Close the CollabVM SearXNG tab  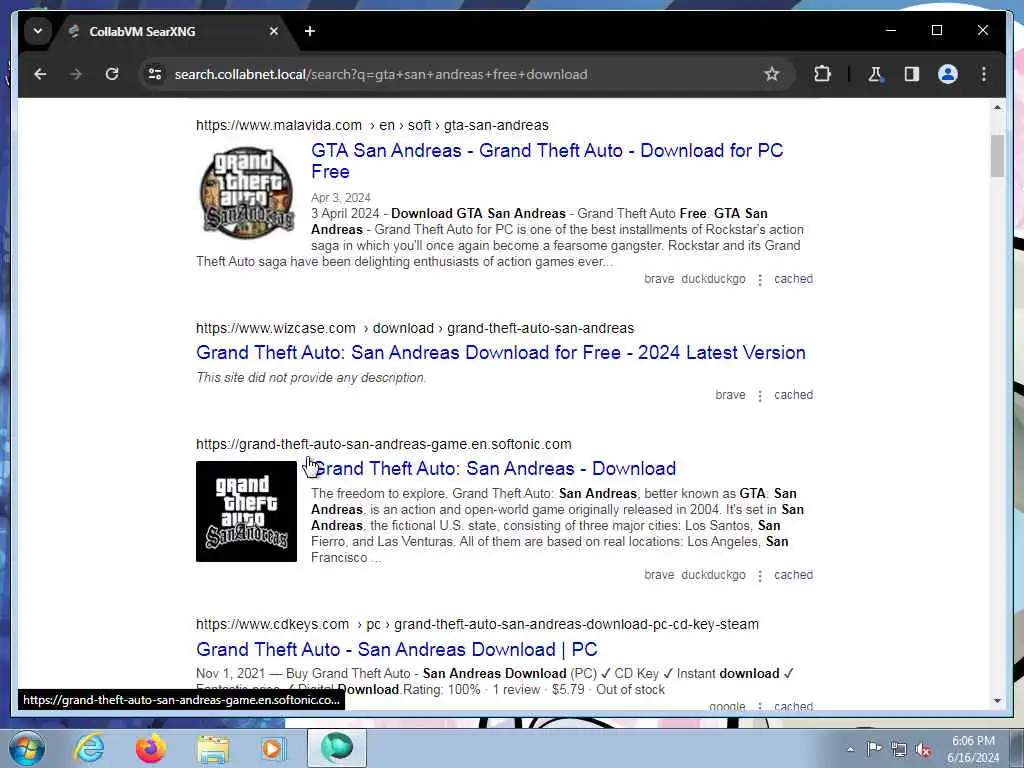(274, 31)
